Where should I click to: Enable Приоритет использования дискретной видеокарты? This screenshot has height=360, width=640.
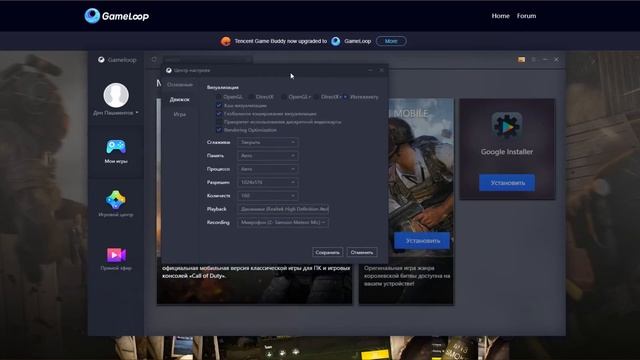(x=219, y=122)
